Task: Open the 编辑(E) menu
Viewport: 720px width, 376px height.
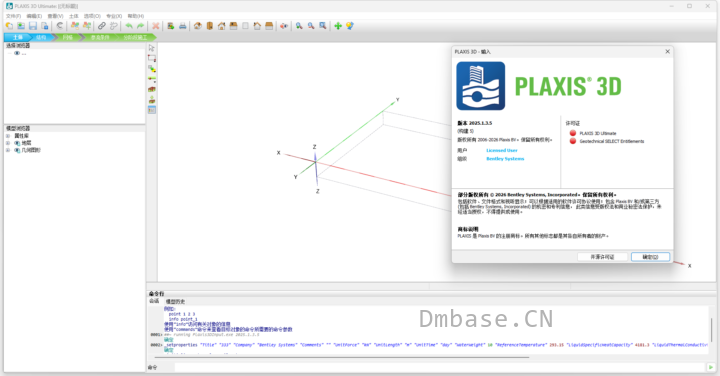Action: (34, 16)
